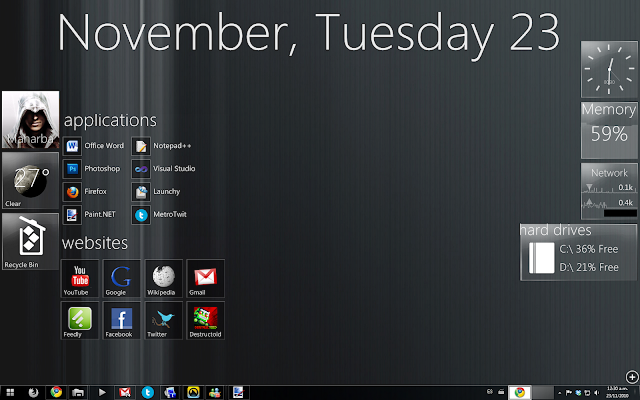Open the MetroTwit taskbar icon

pos(148,393)
